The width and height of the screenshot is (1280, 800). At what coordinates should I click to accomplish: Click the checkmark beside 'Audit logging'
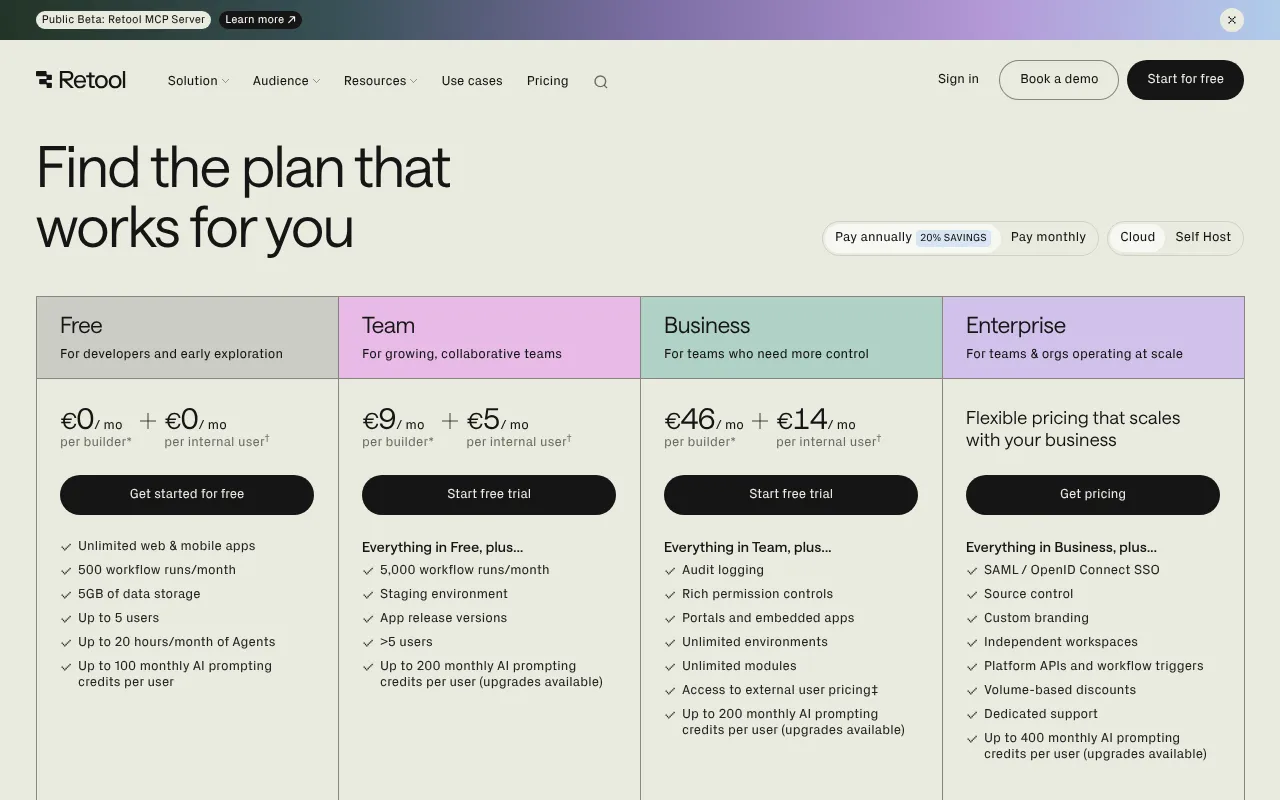[x=670, y=571]
